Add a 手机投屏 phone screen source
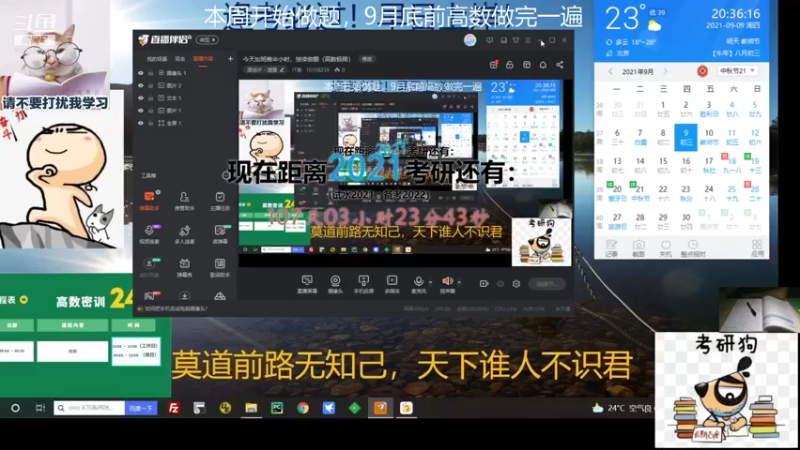 click(364, 284)
